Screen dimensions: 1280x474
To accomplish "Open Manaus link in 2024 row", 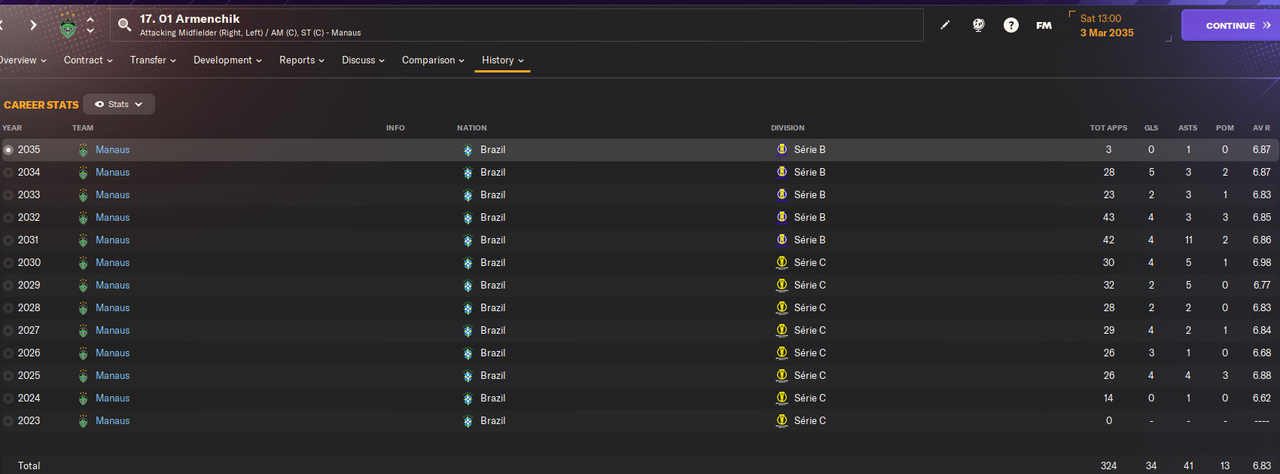I will pos(112,398).
